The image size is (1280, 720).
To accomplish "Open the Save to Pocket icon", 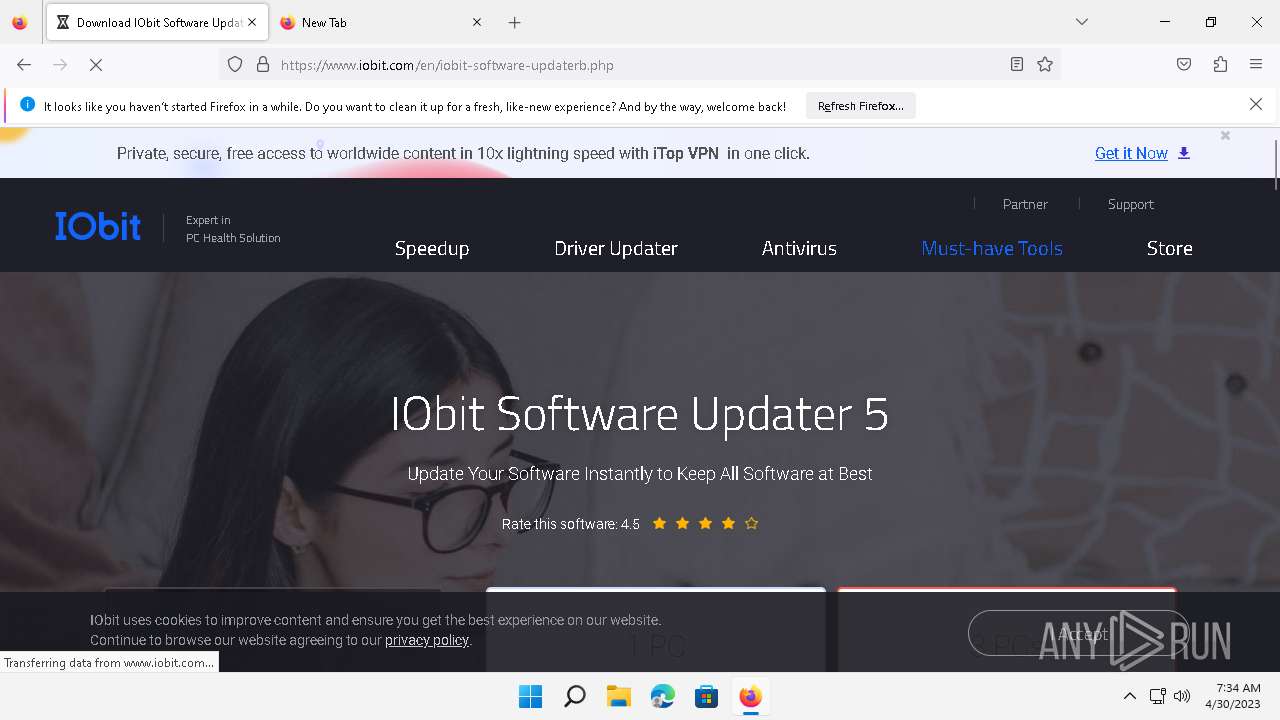I will (x=1184, y=64).
